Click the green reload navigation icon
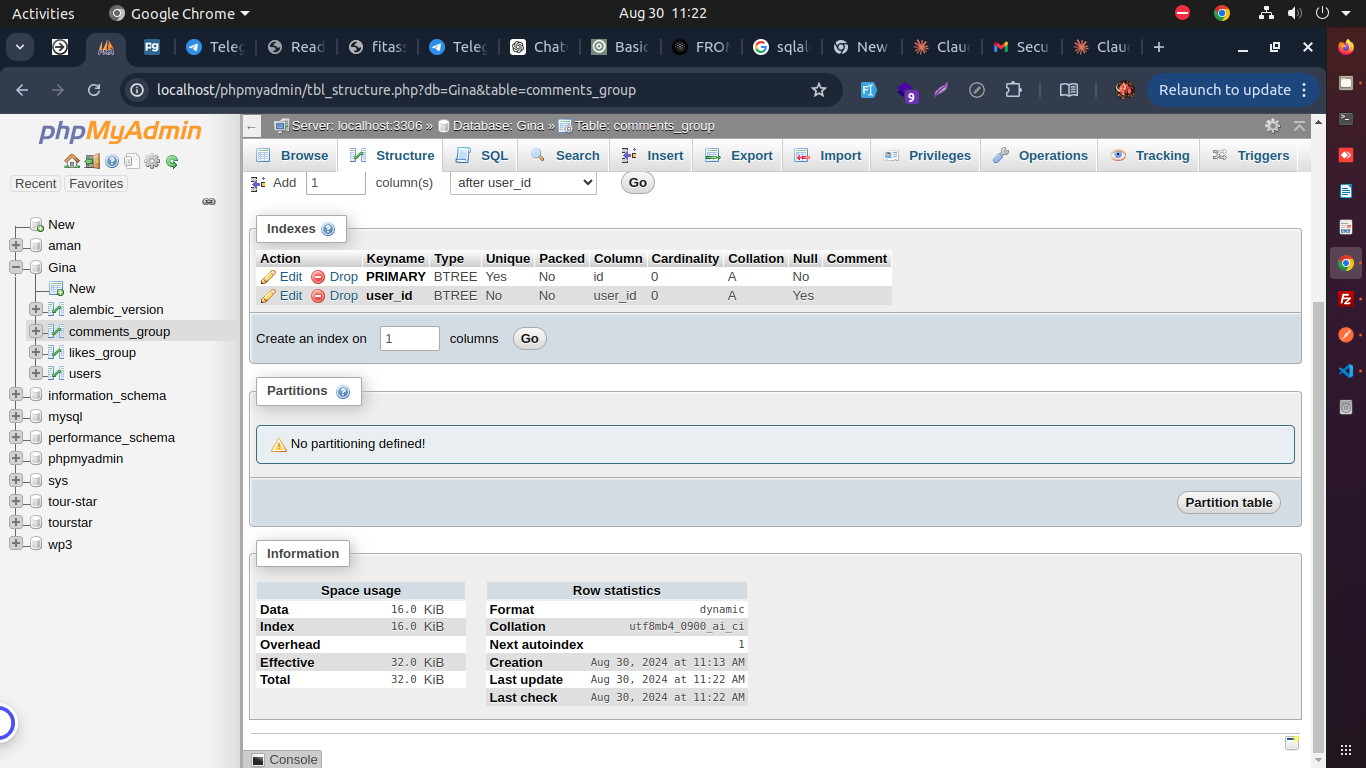Image resolution: width=1366 pixels, height=768 pixels. [x=172, y=161]
